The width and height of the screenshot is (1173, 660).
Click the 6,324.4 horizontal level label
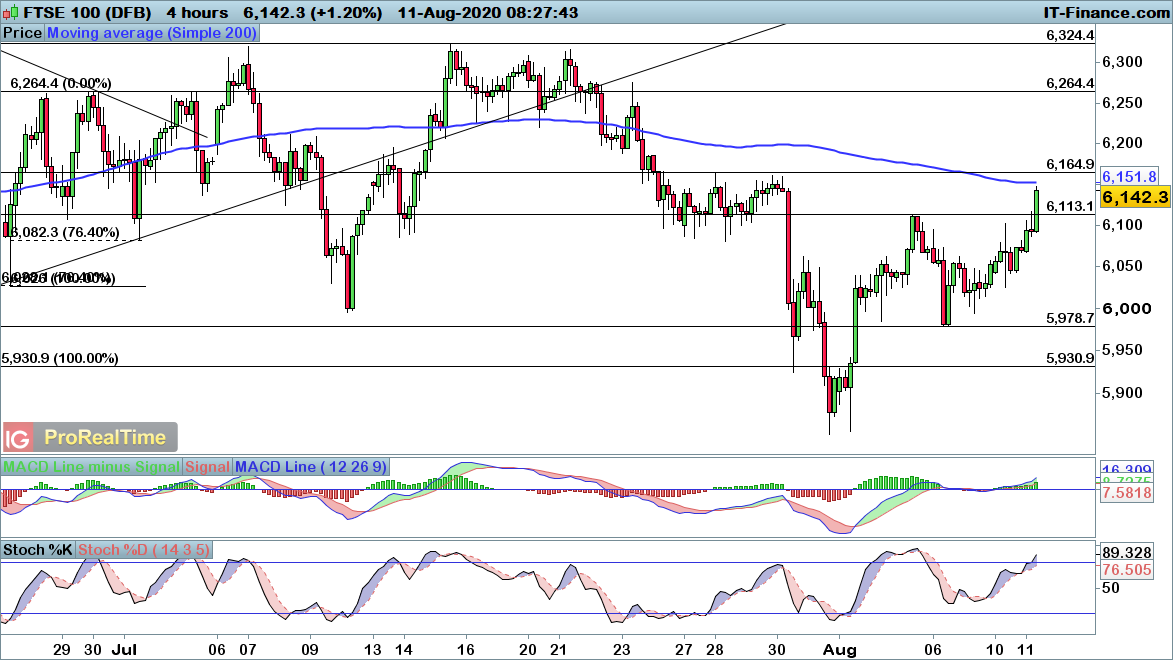pyautogui.click(x=1070, y=35)
